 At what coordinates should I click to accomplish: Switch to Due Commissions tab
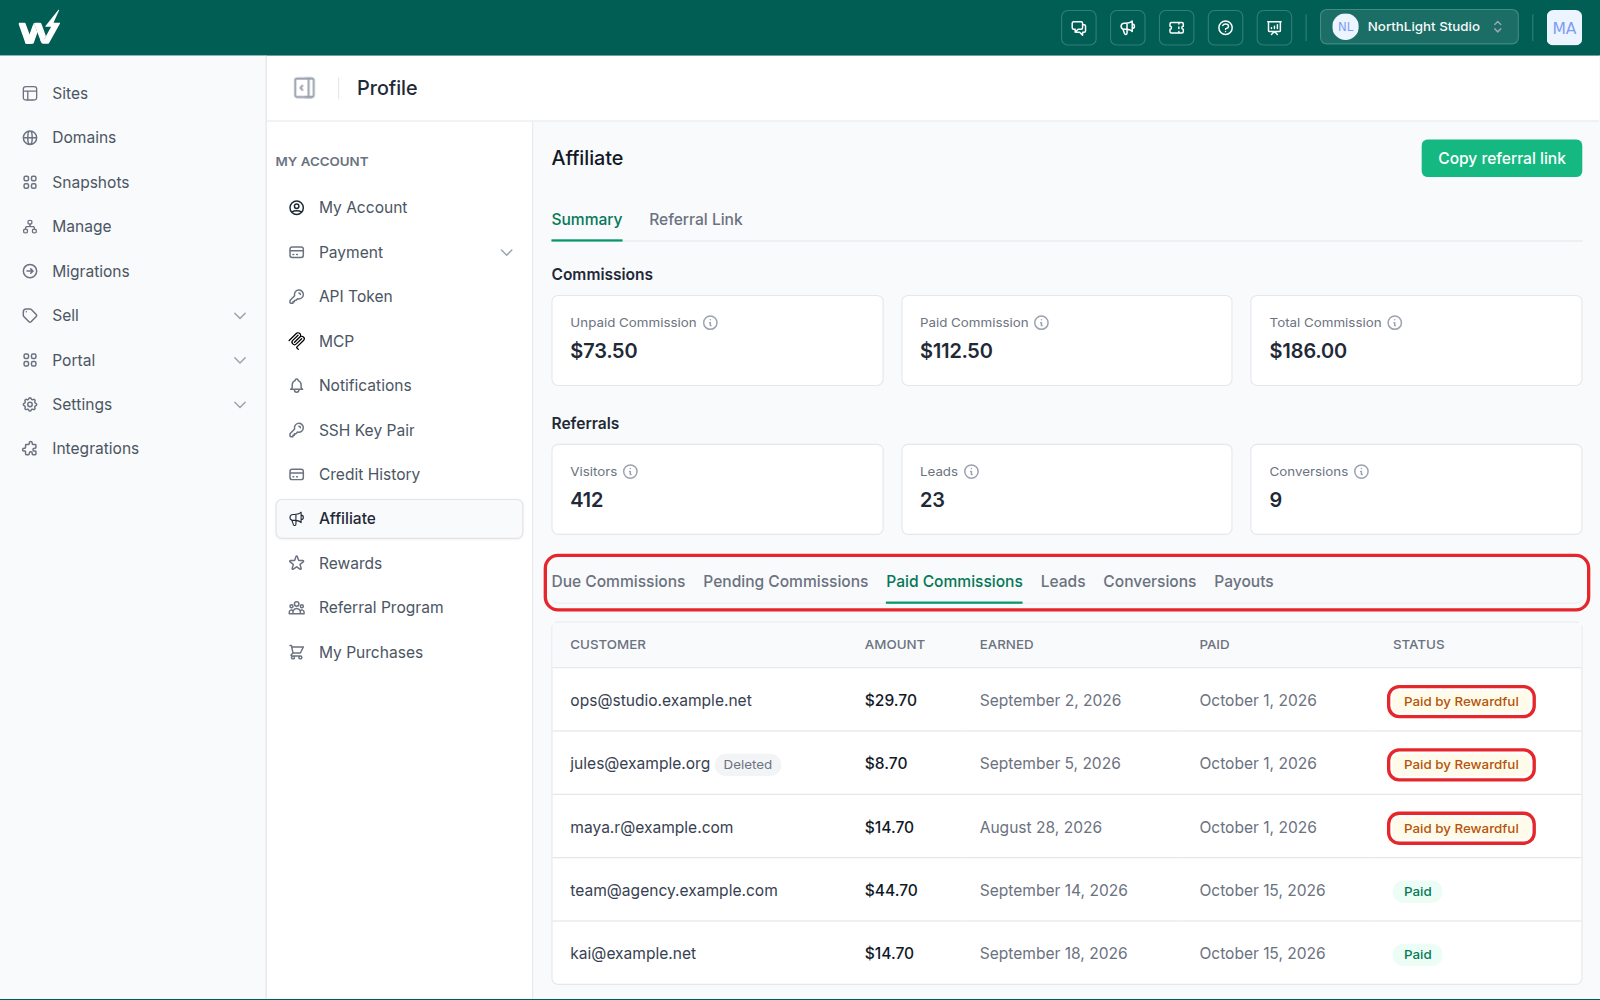pyautogui.click(x=618, y=582)
